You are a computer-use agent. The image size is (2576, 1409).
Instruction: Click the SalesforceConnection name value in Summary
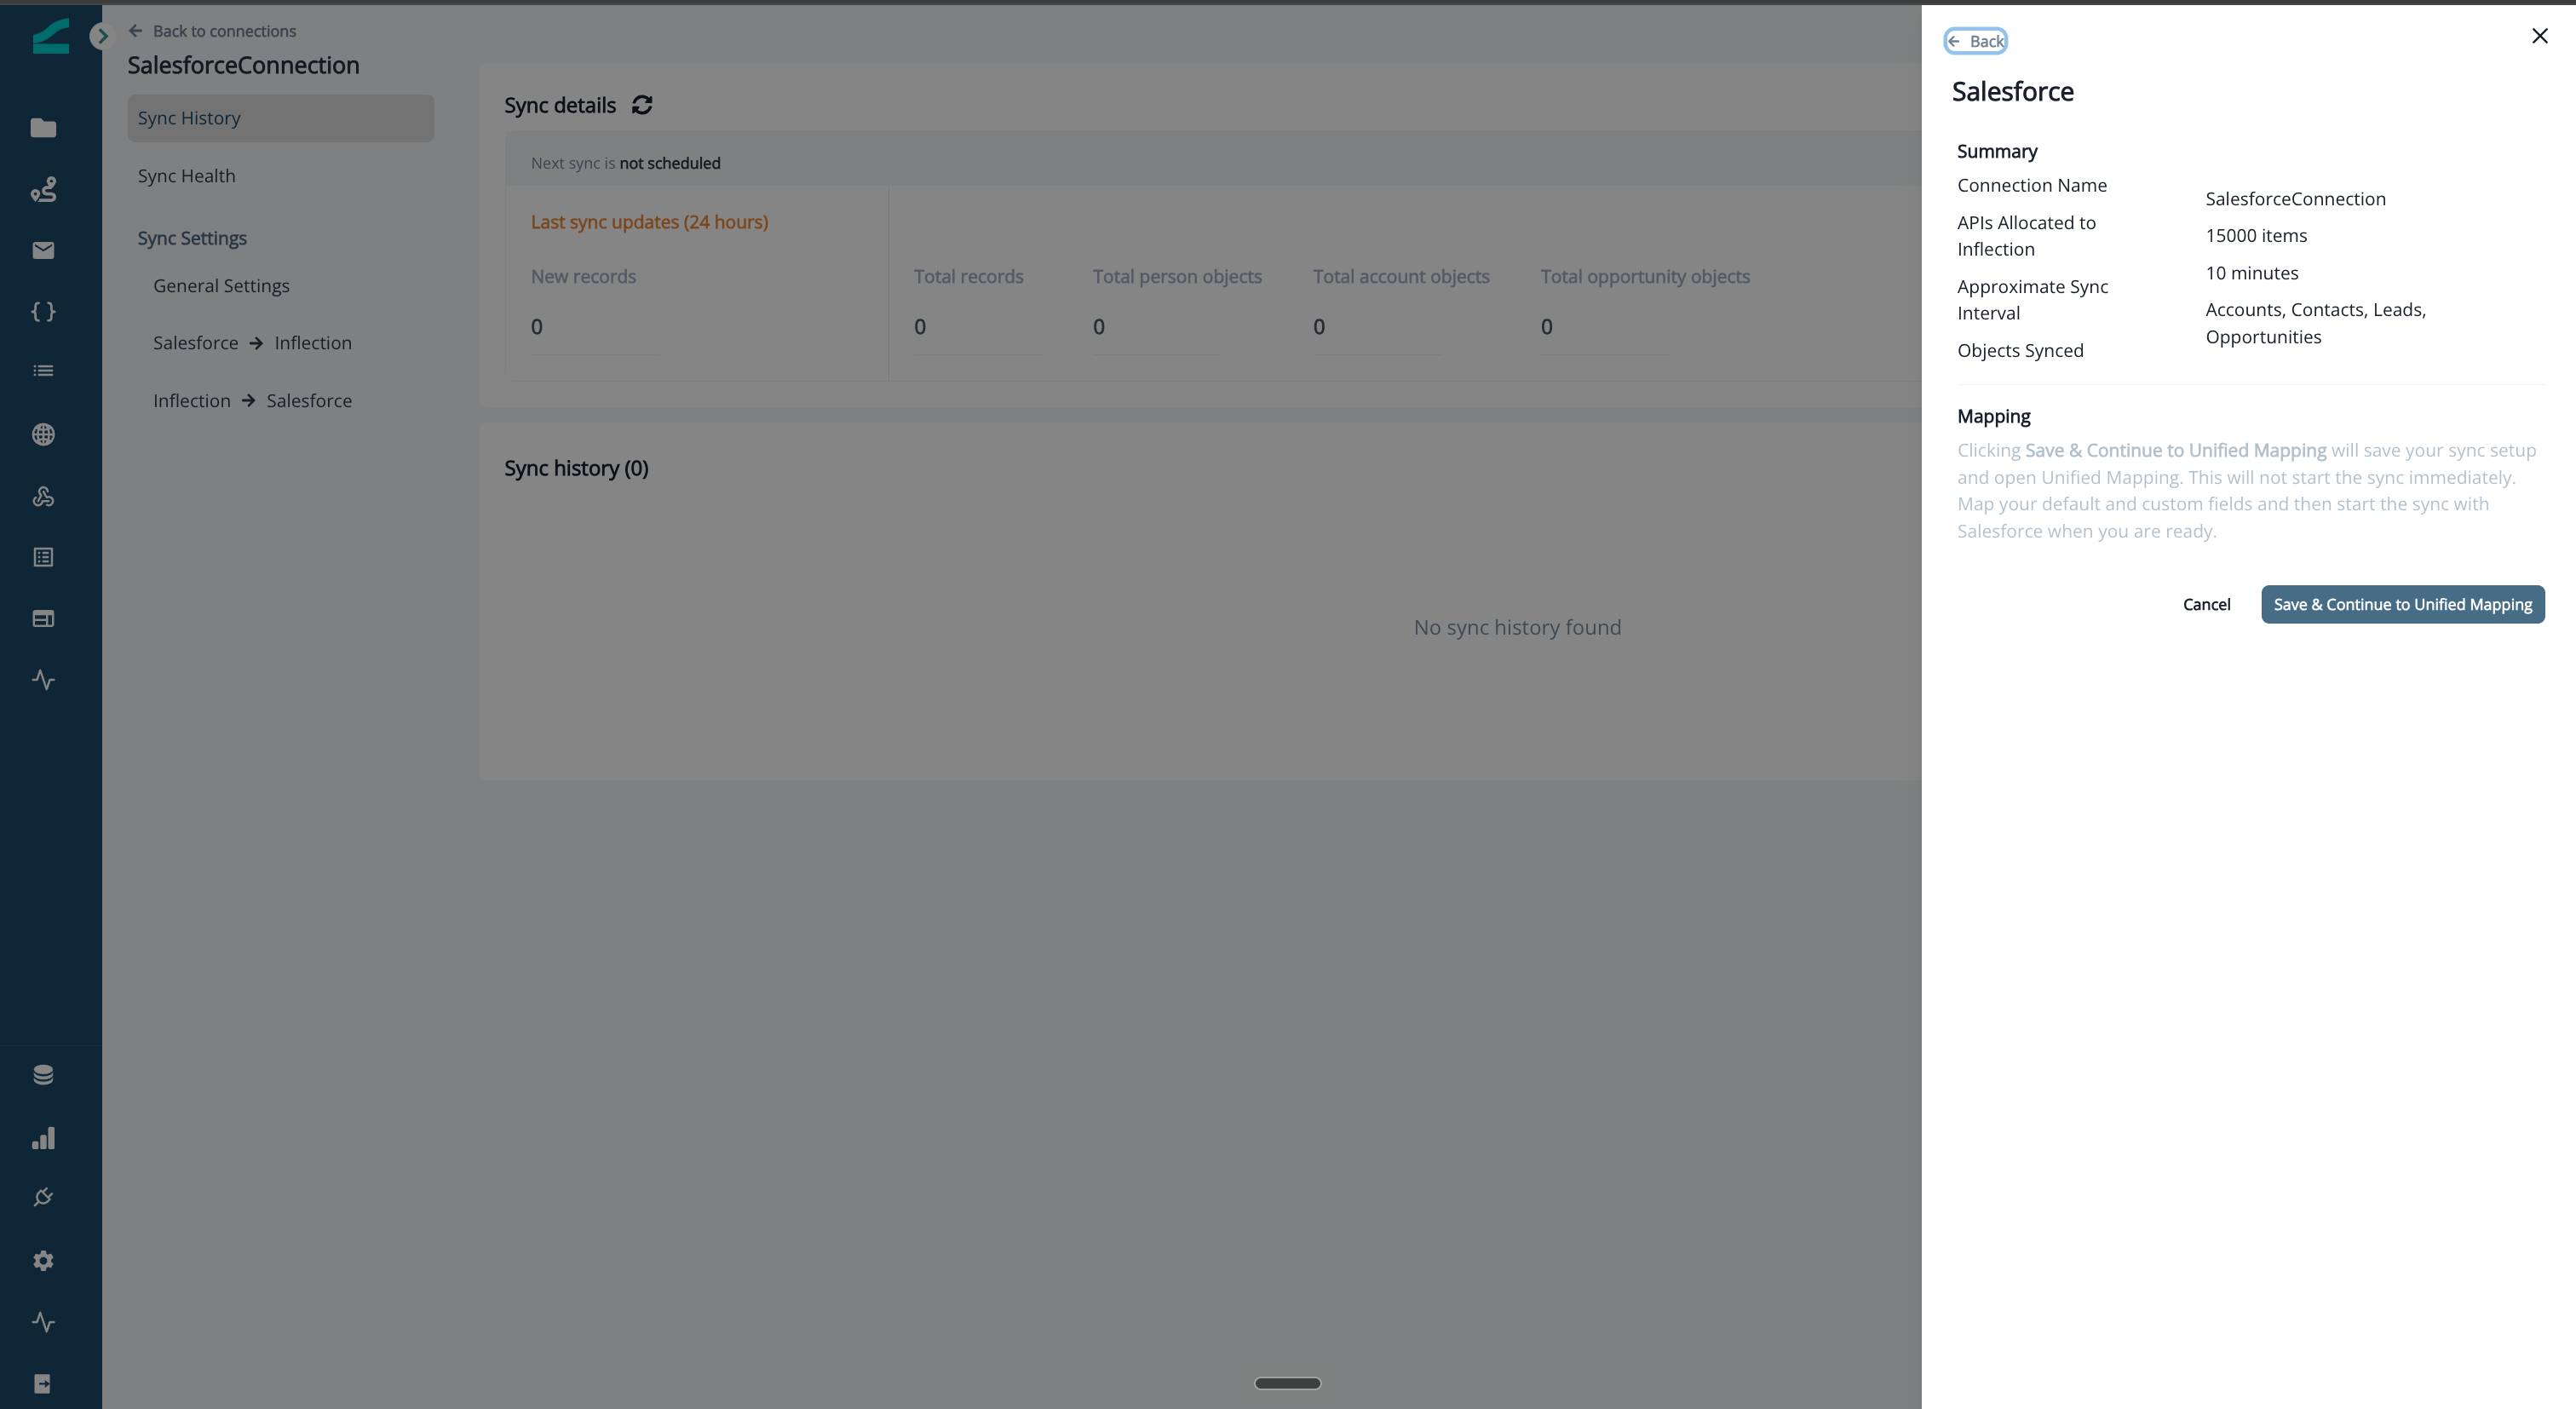click(2295, 199)
